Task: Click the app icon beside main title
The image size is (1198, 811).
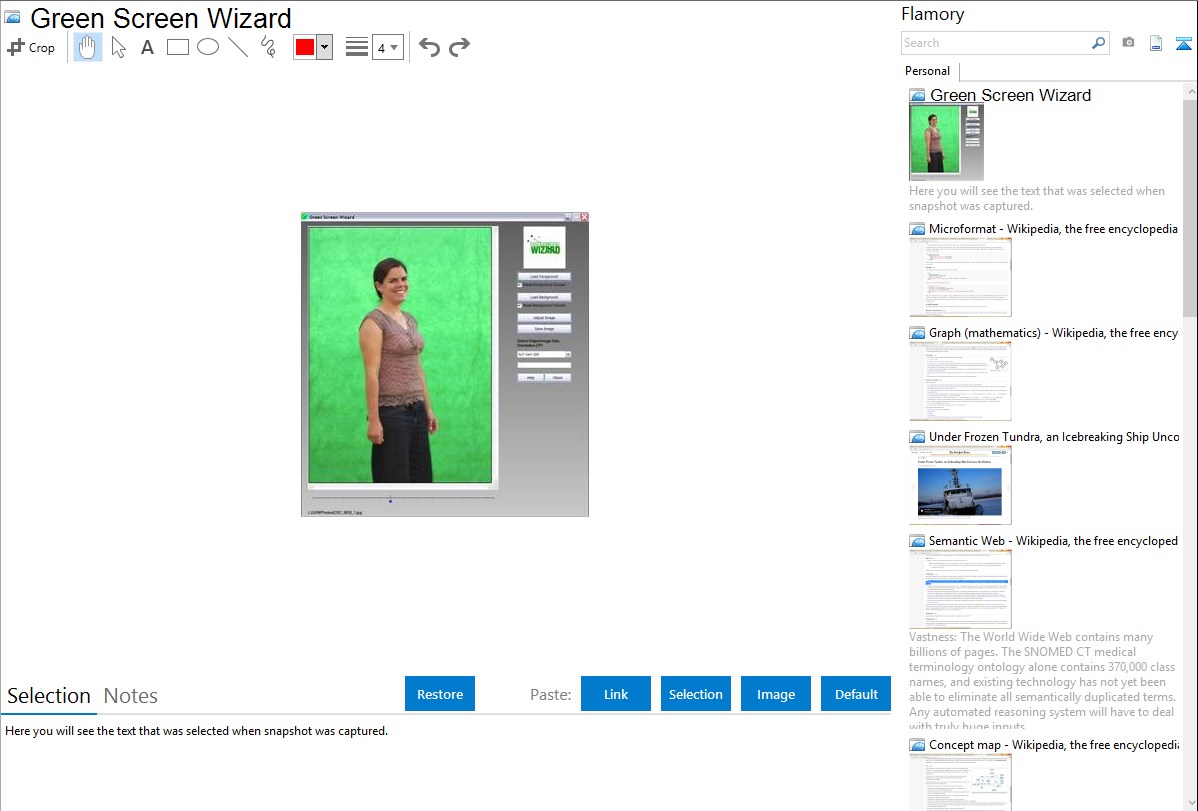Action: [x=12, y=16]
